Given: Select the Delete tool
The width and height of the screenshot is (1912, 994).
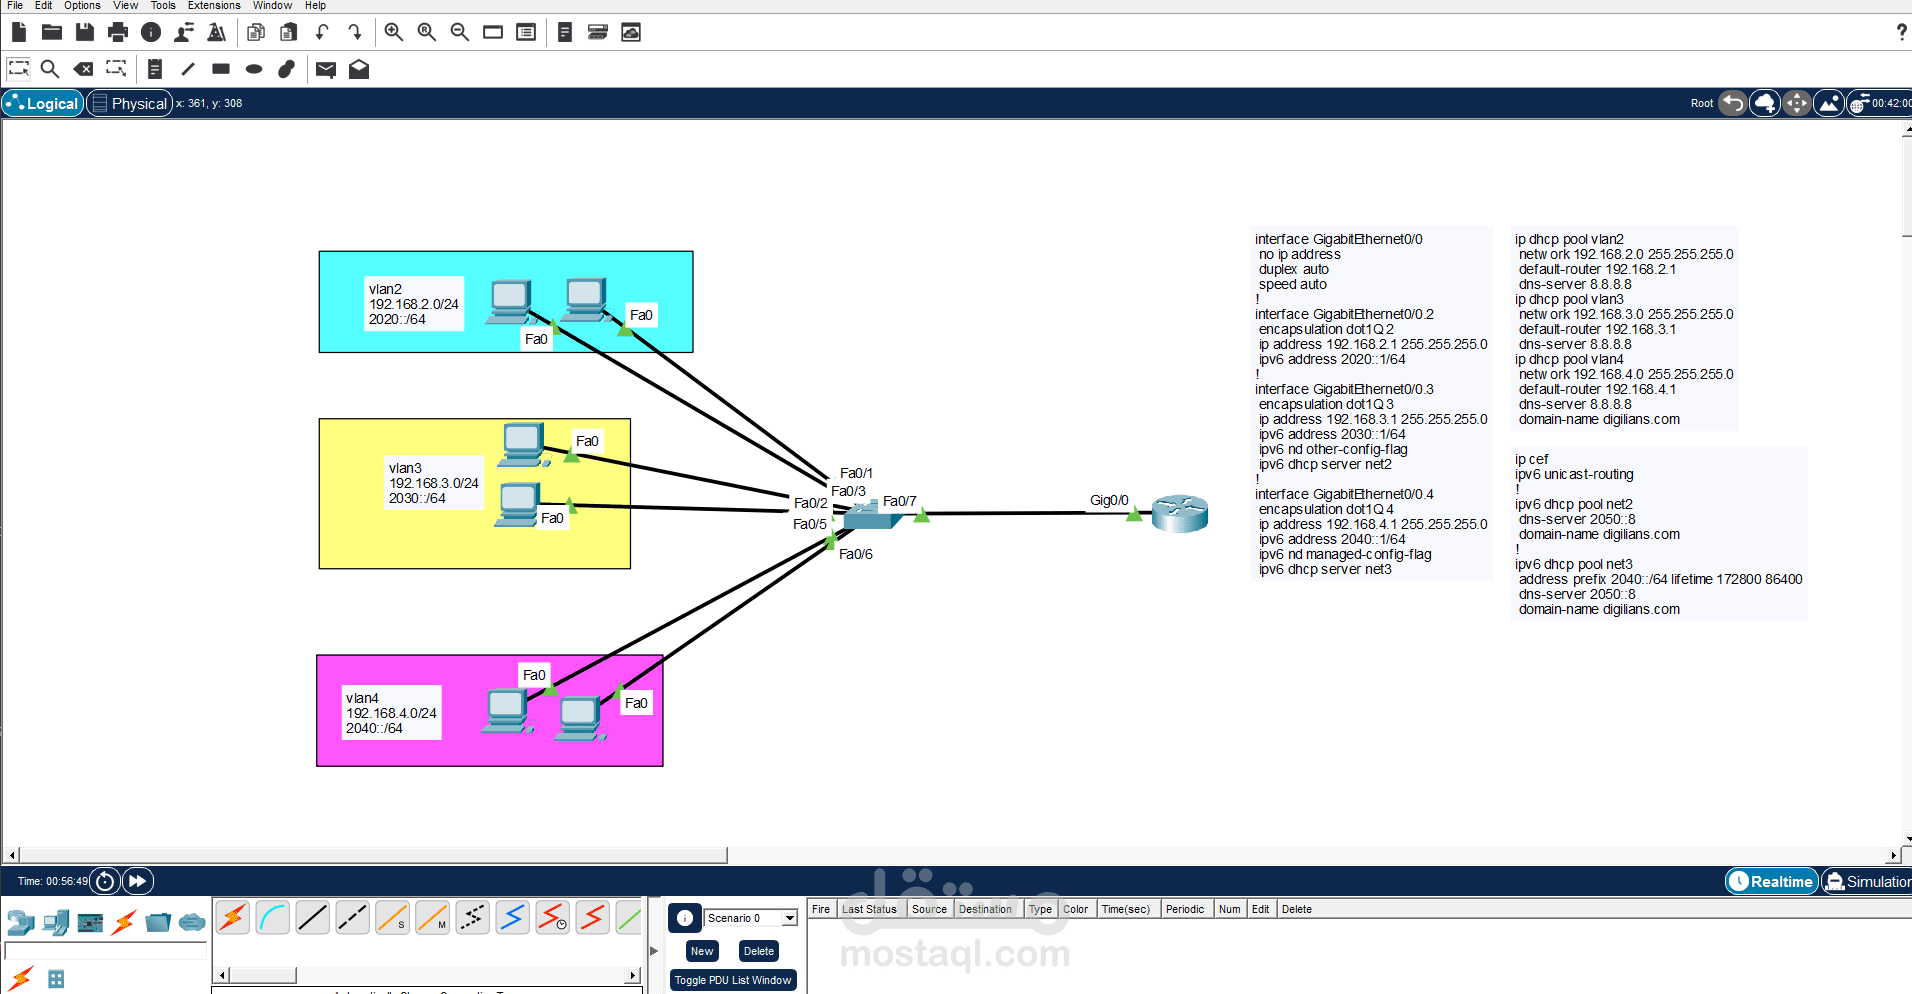Looking at the screenshot, I should [x=83, y=69].
